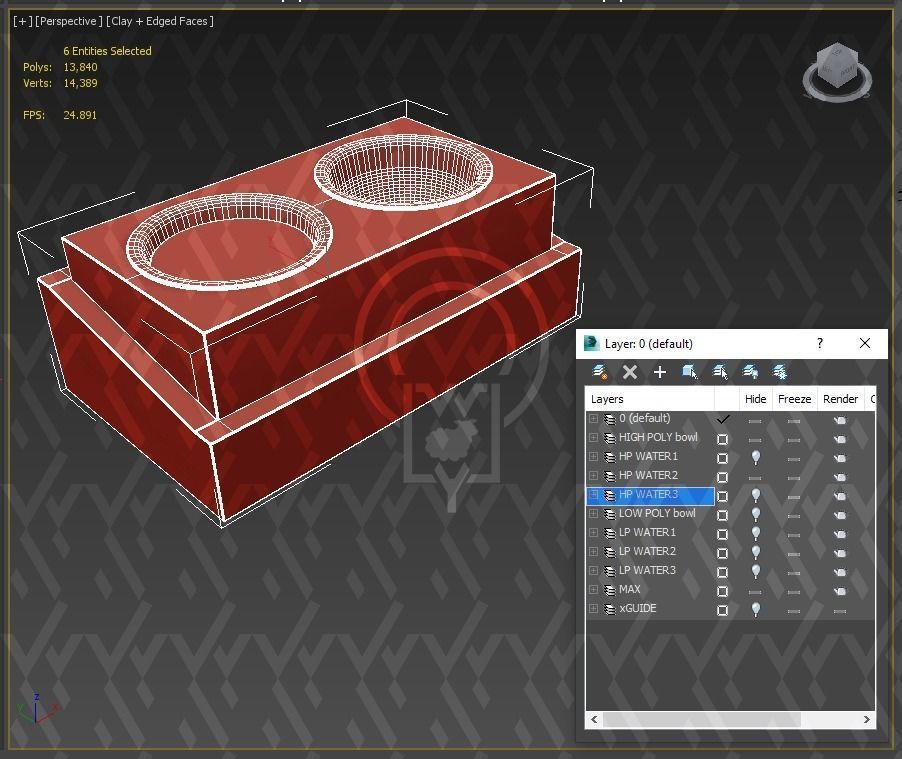Toggle render teapot for 0 (default) layer

click(x=840, y=421)
